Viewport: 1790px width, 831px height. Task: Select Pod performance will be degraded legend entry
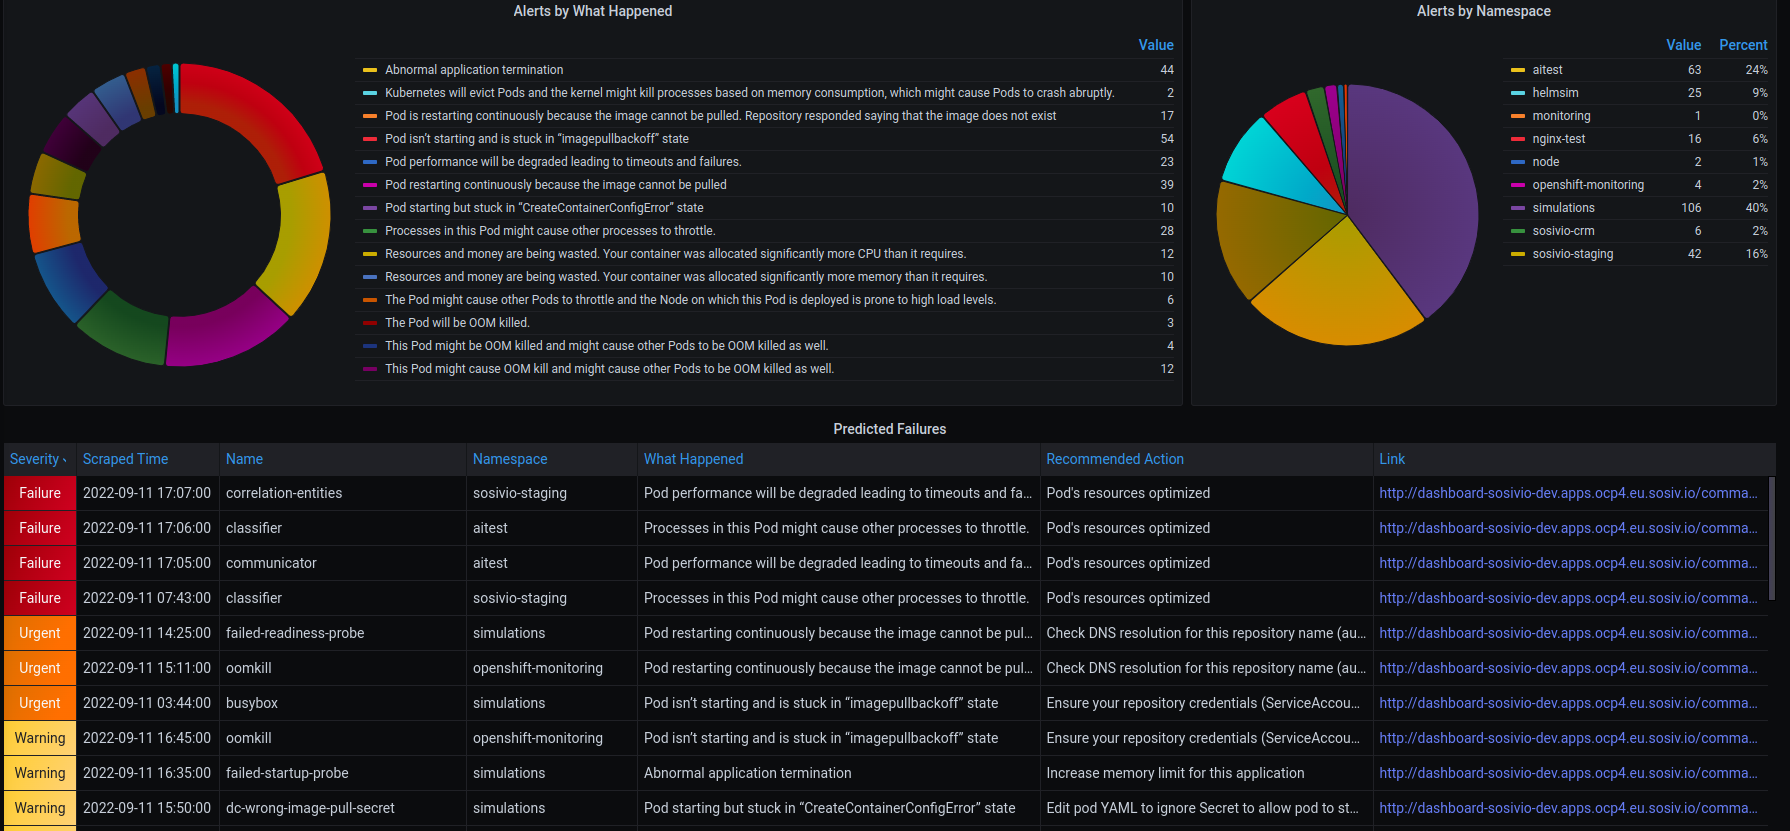pyautogui.click(x=563, y=162)
